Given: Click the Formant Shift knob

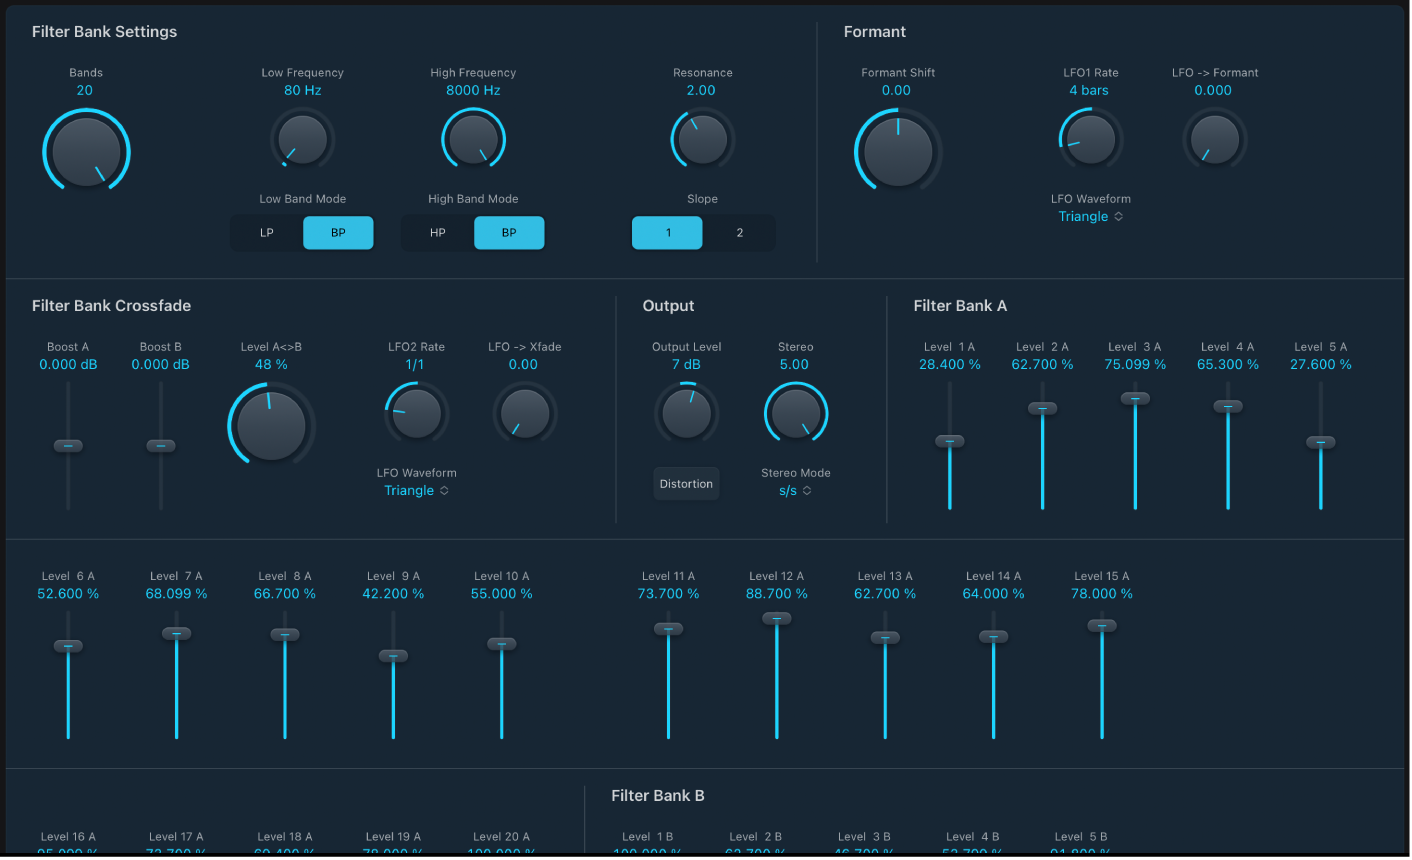Looking at the screenshot, I should [897, 150].
